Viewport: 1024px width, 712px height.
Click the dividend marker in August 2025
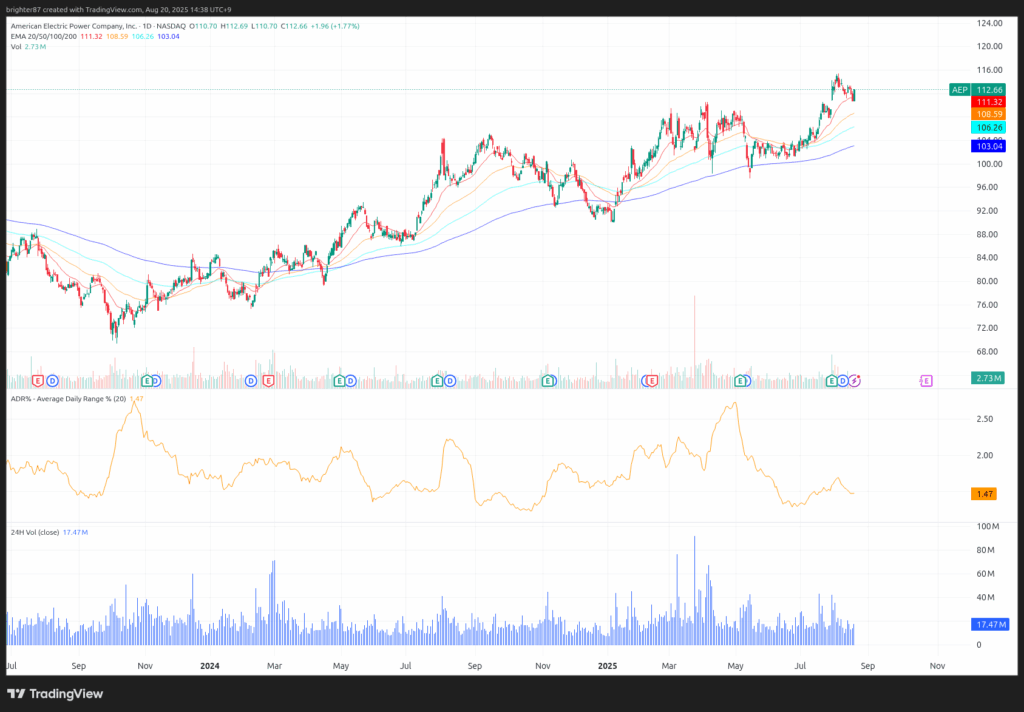(843, 381)
